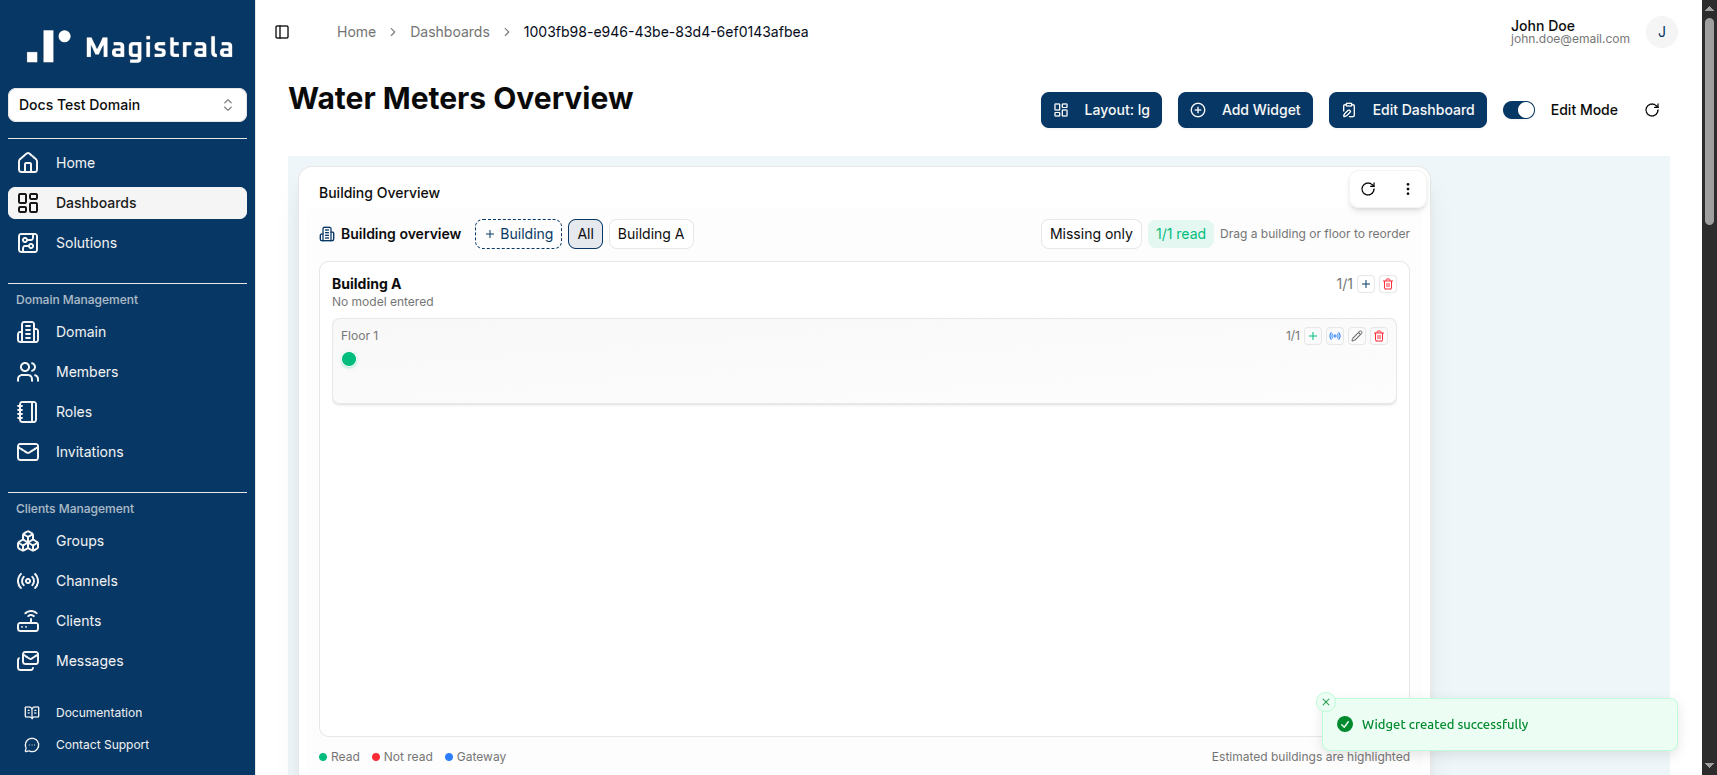The width and height of the screenshot is (1717, 775).
Task: Click the green meter dot on Floor 1
Action: pyautogui.click(x=349, y=359)
